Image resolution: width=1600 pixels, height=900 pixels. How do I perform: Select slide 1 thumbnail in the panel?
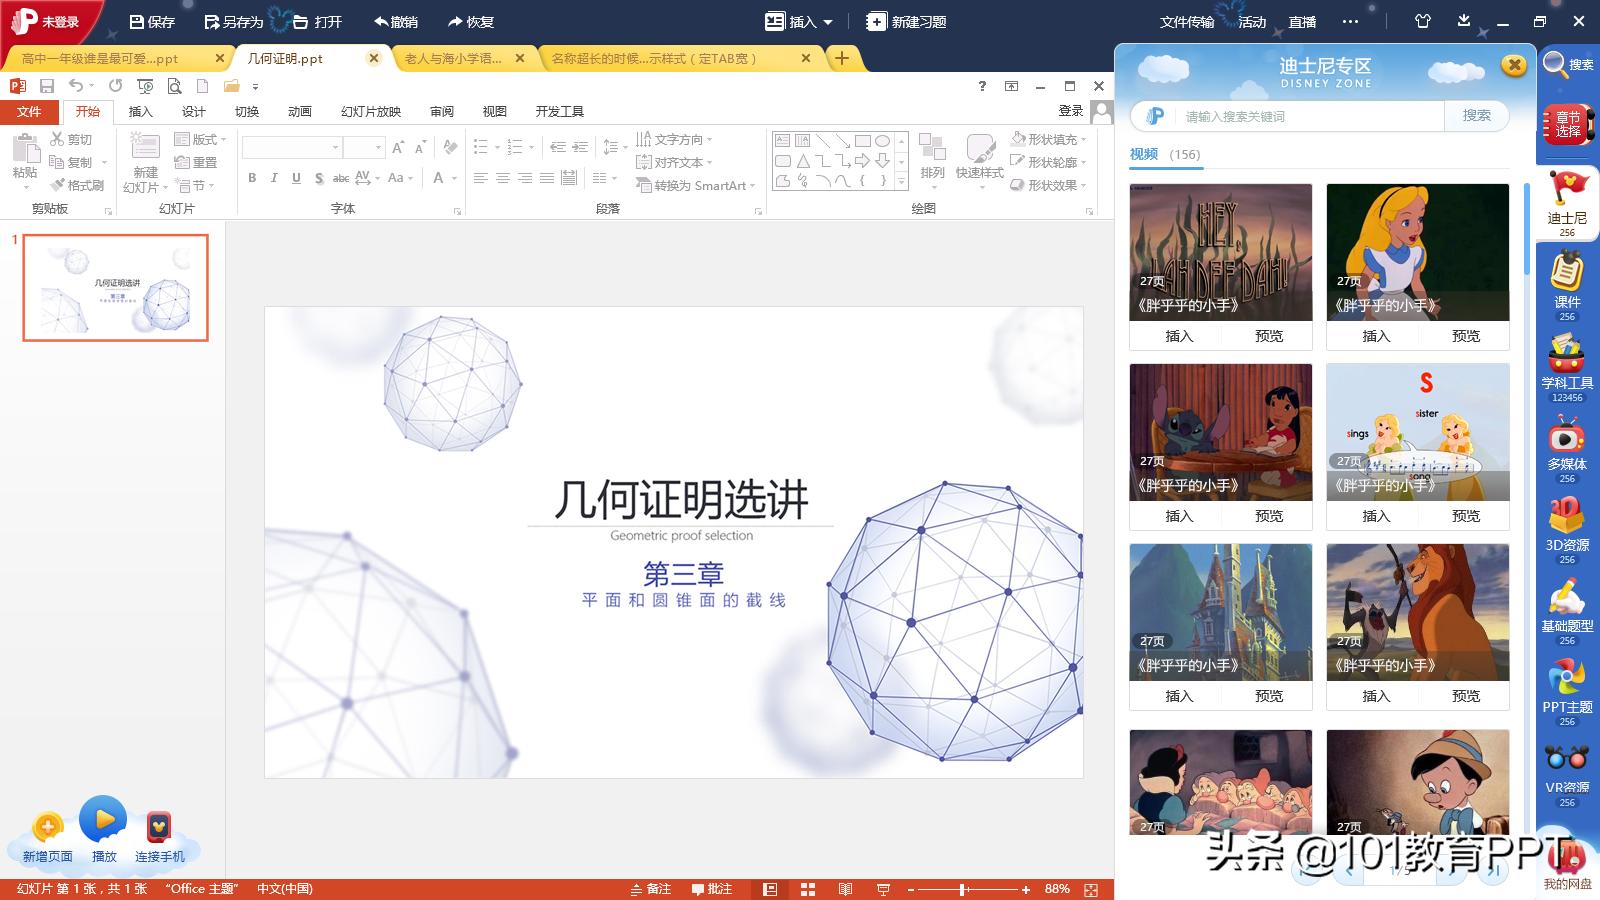114,288
